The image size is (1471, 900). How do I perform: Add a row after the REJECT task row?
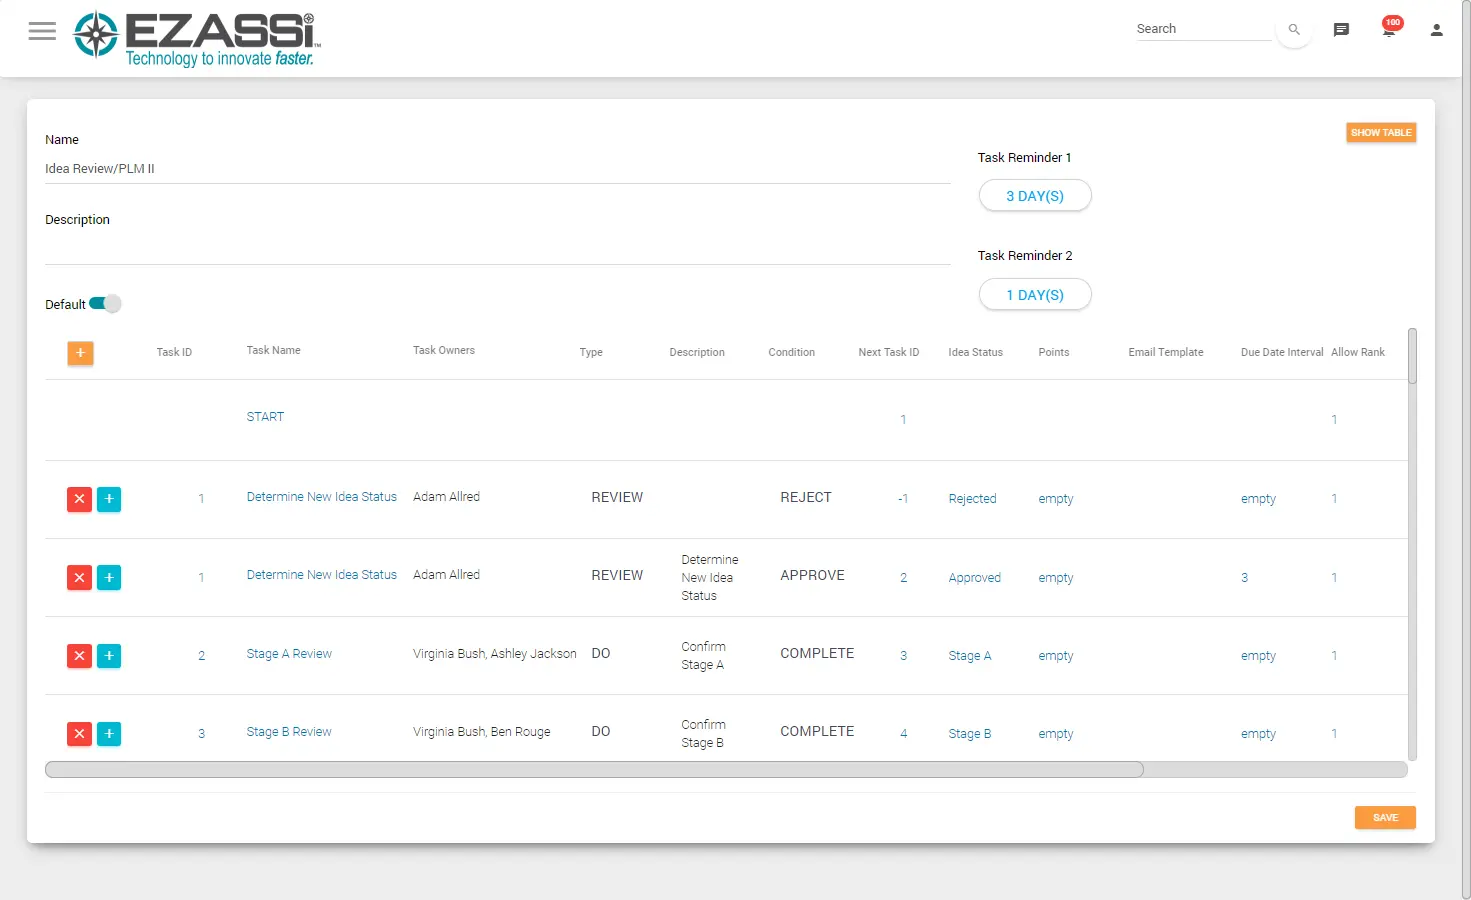click(x=109, y=499)
